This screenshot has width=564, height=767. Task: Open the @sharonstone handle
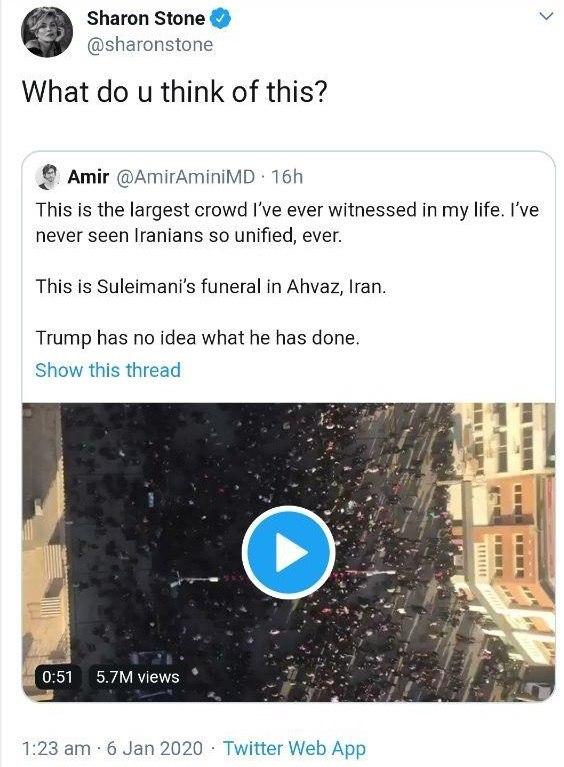click(x=150, y=45)
